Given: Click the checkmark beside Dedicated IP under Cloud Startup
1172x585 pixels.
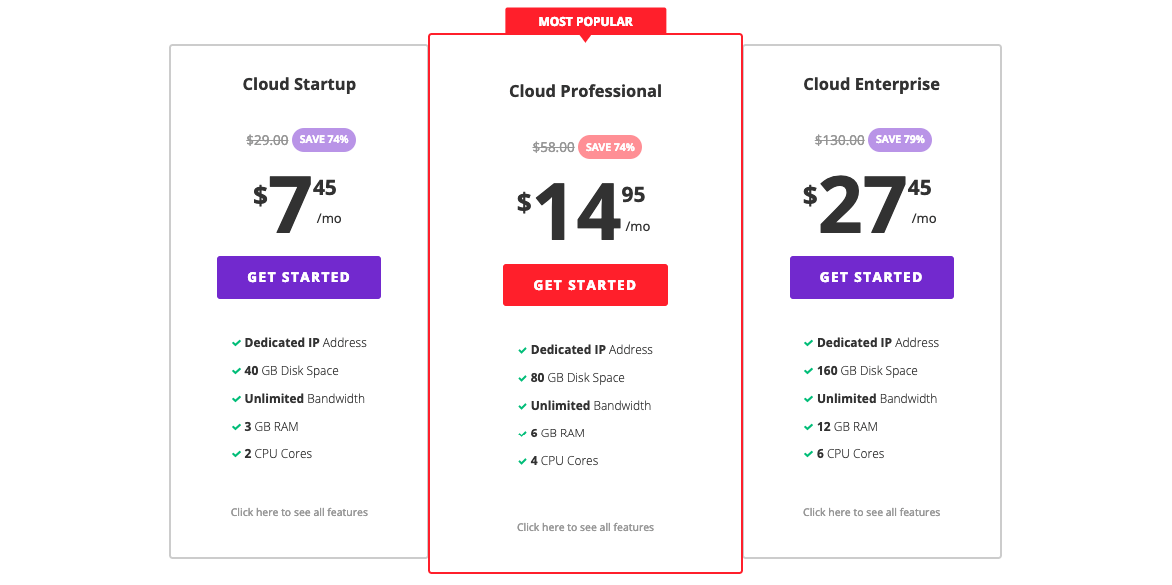Looking at the screenshot, I should click(235, 342).
